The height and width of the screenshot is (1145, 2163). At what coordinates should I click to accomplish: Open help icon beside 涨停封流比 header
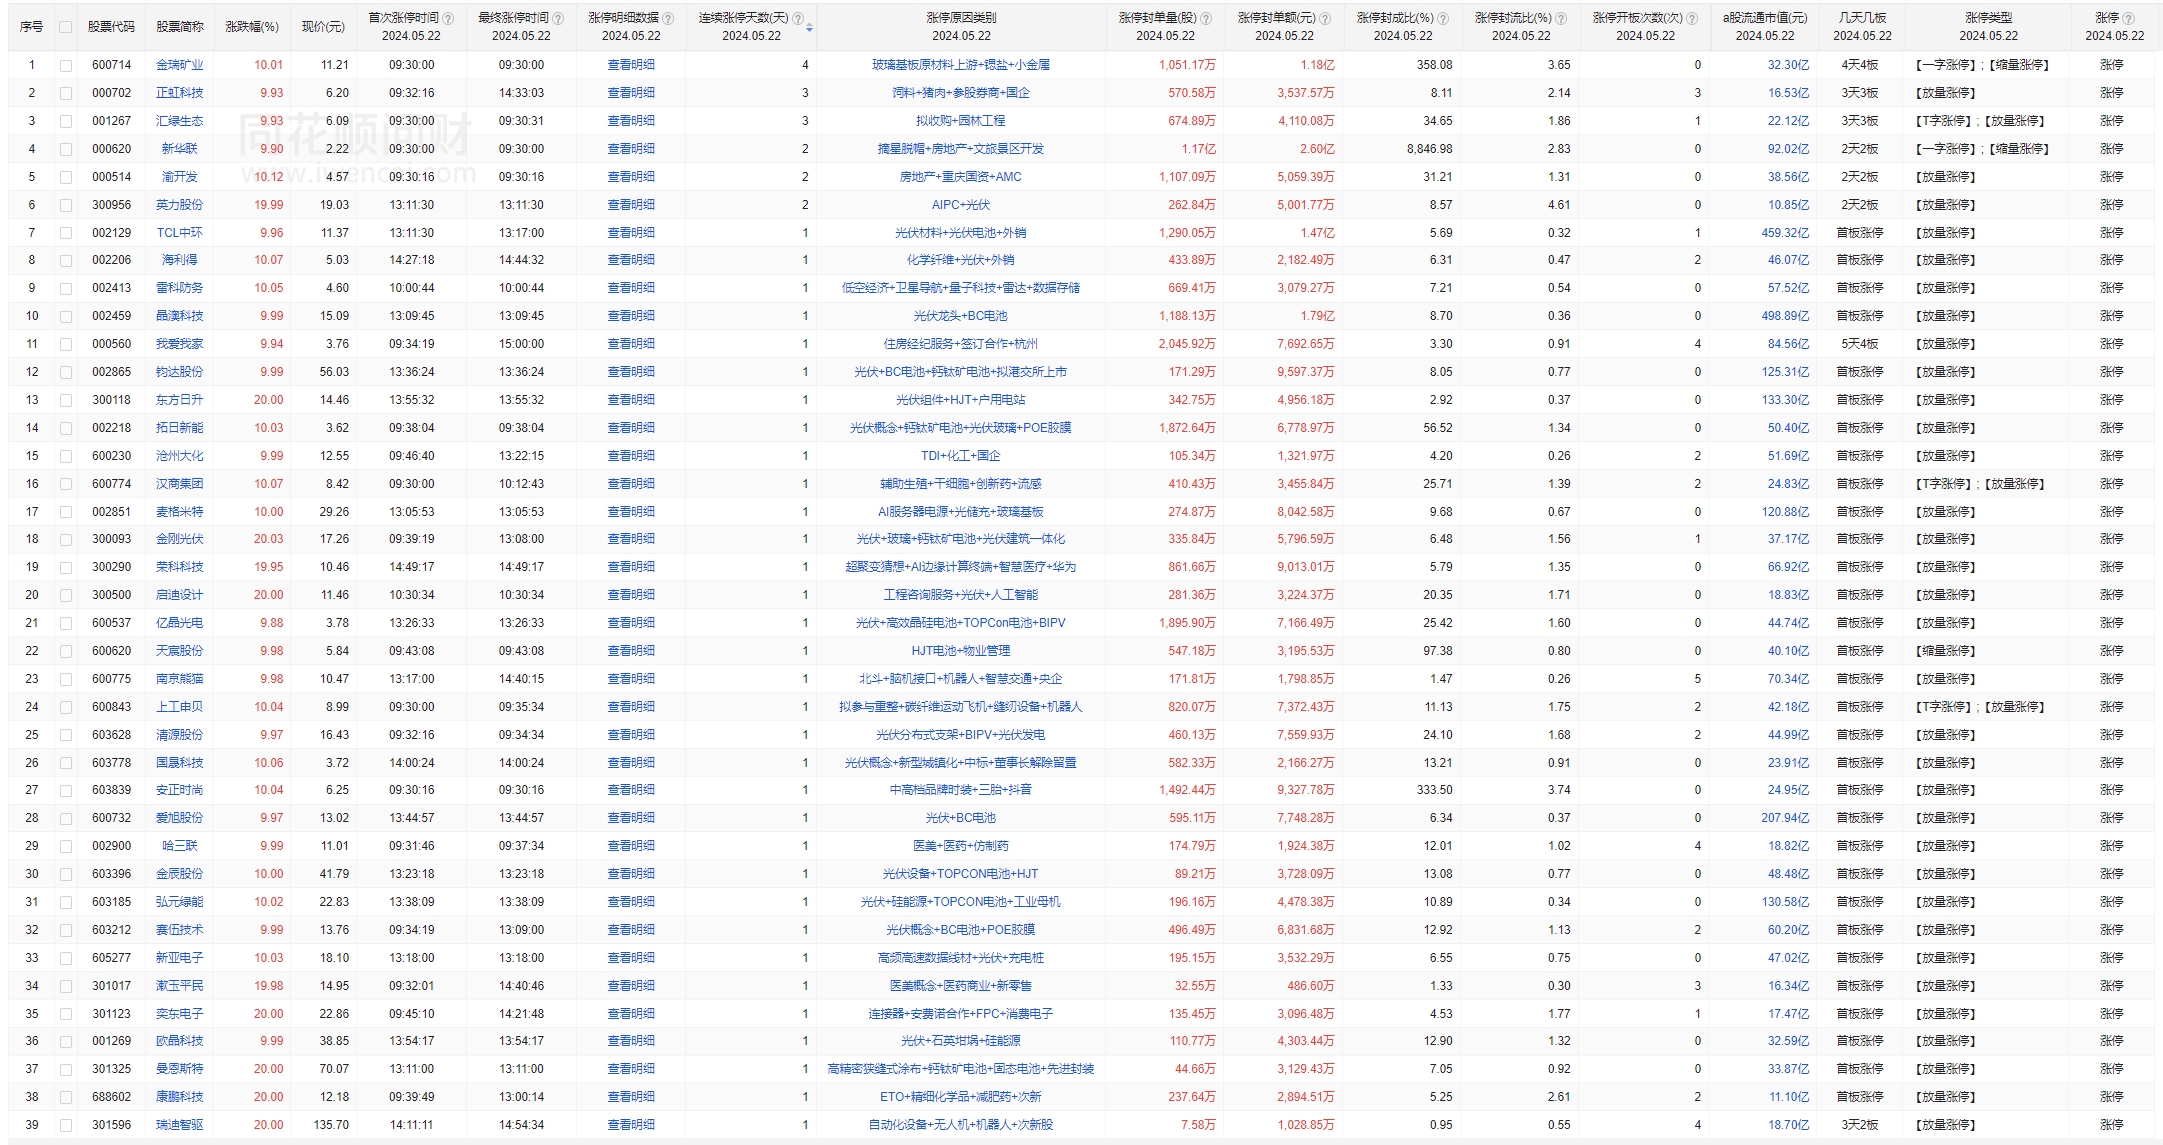point(1561,19)
